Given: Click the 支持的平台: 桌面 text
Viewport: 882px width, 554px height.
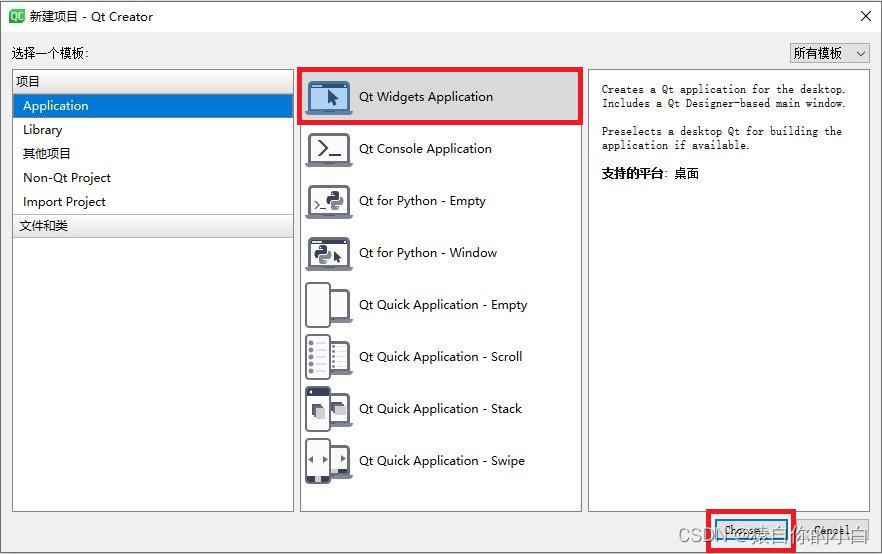Looking at the screenshot, I should tap(650, 173).
